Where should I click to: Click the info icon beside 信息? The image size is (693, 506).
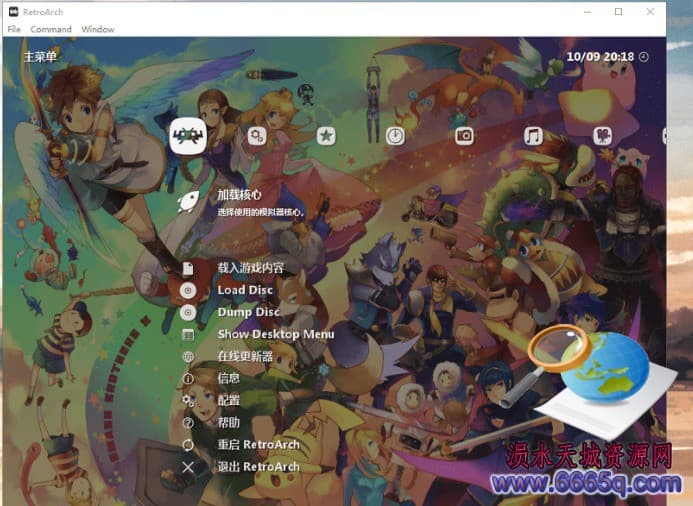[188, 379]
